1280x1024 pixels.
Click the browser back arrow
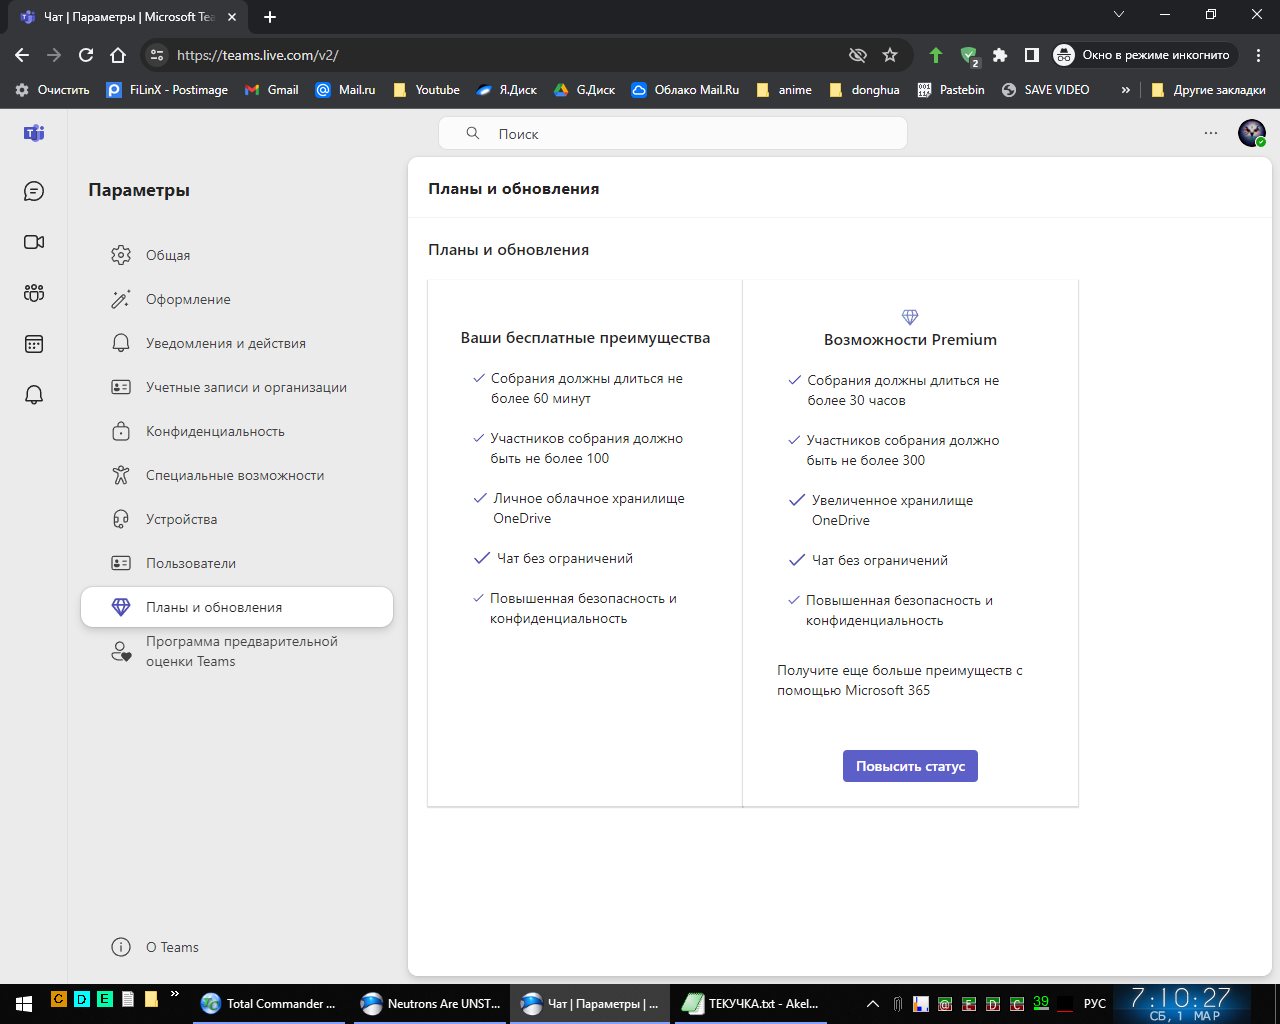click(x=22, y=55)
